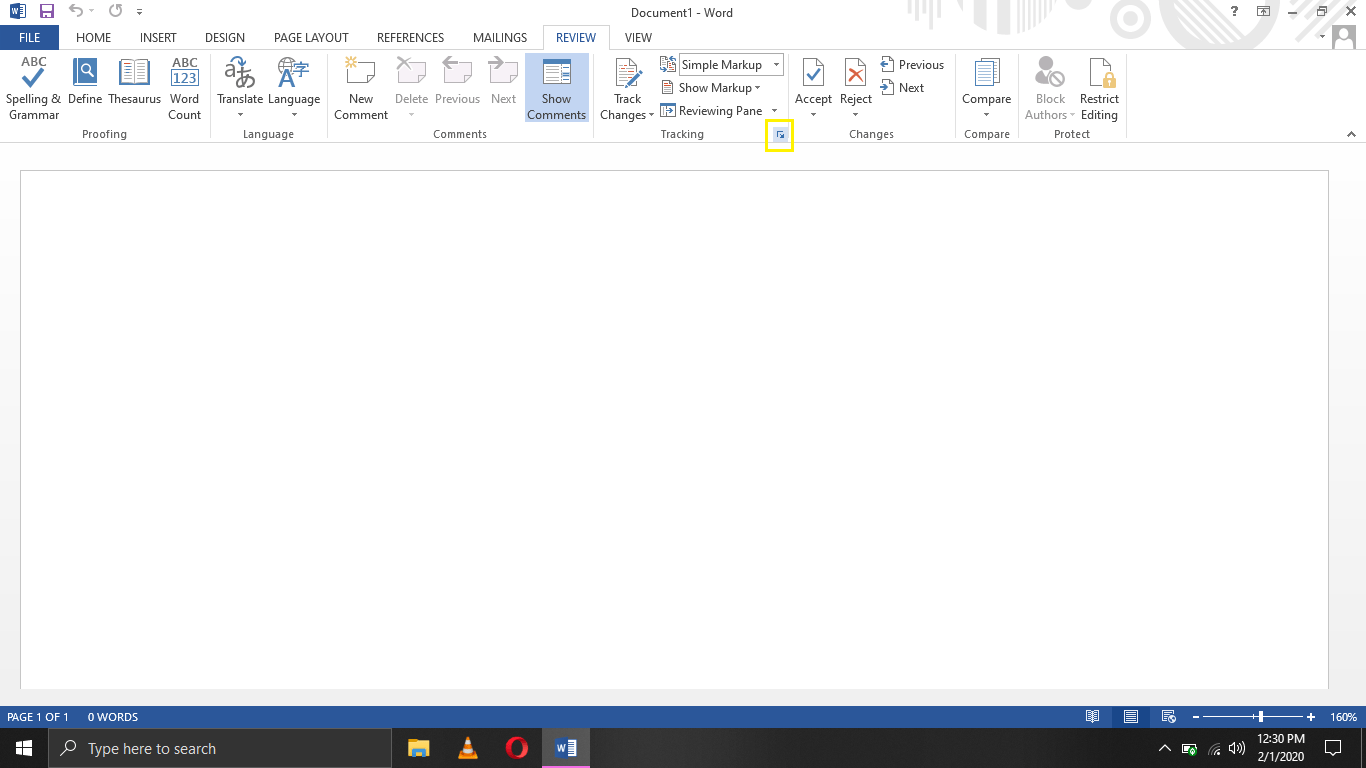Launch Opera from the taskbar
The image size is (1366, 768).
(516, 747)
